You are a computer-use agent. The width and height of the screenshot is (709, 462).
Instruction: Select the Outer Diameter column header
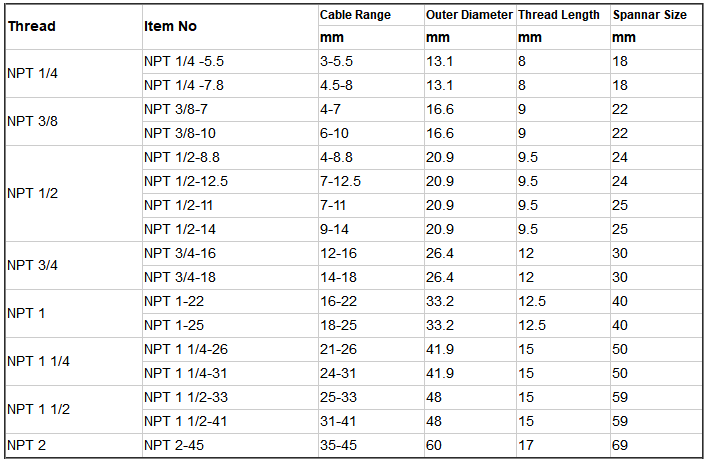point(469,15)
